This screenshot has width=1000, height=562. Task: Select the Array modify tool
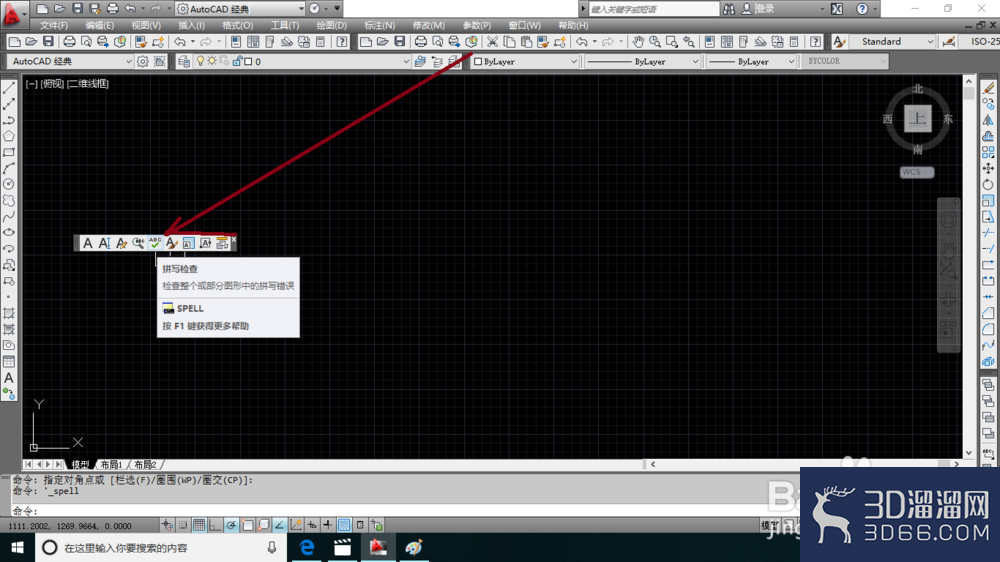tap(988, 152)
